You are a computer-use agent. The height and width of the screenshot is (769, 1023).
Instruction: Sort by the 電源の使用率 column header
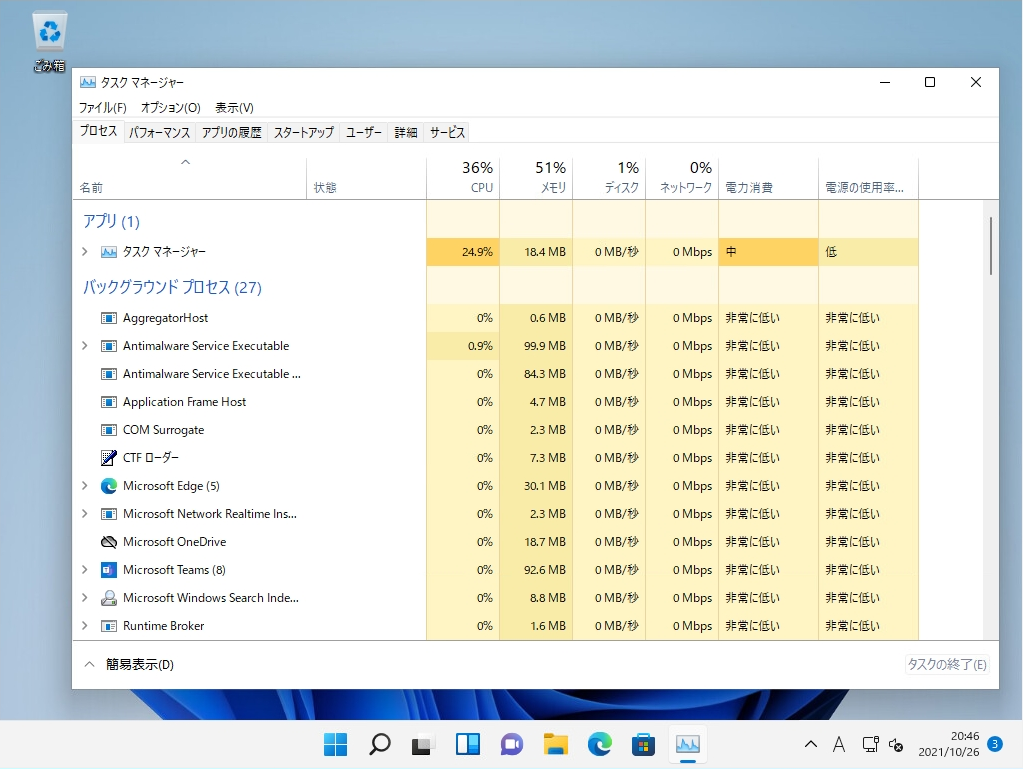tap(868, 178)
